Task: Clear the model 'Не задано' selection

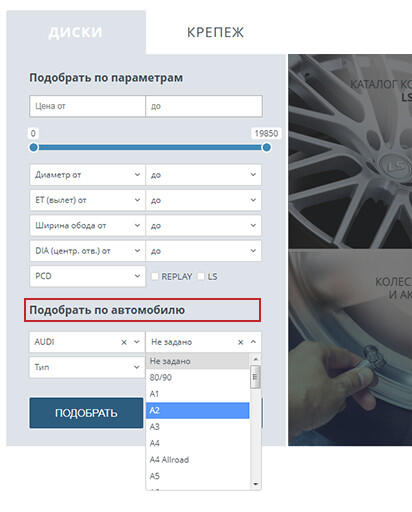Action: click(240, 342)
